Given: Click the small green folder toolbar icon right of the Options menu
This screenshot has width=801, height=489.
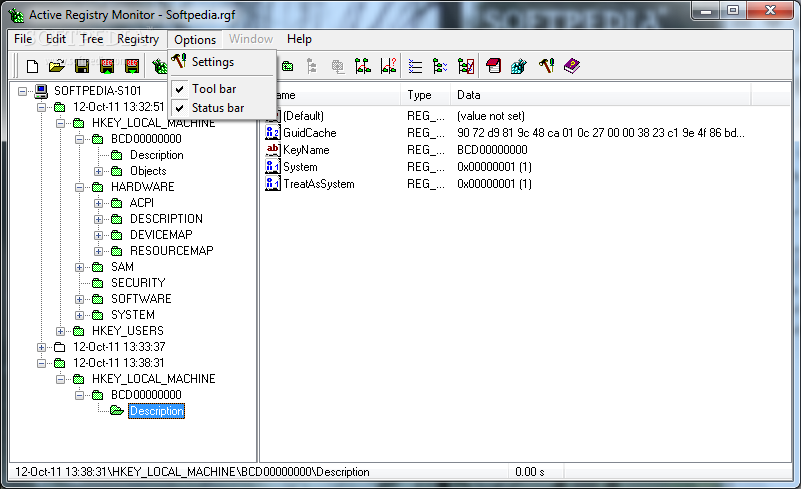Looking at the screenshot, I should pyautogui.click(x=288, y=66).
